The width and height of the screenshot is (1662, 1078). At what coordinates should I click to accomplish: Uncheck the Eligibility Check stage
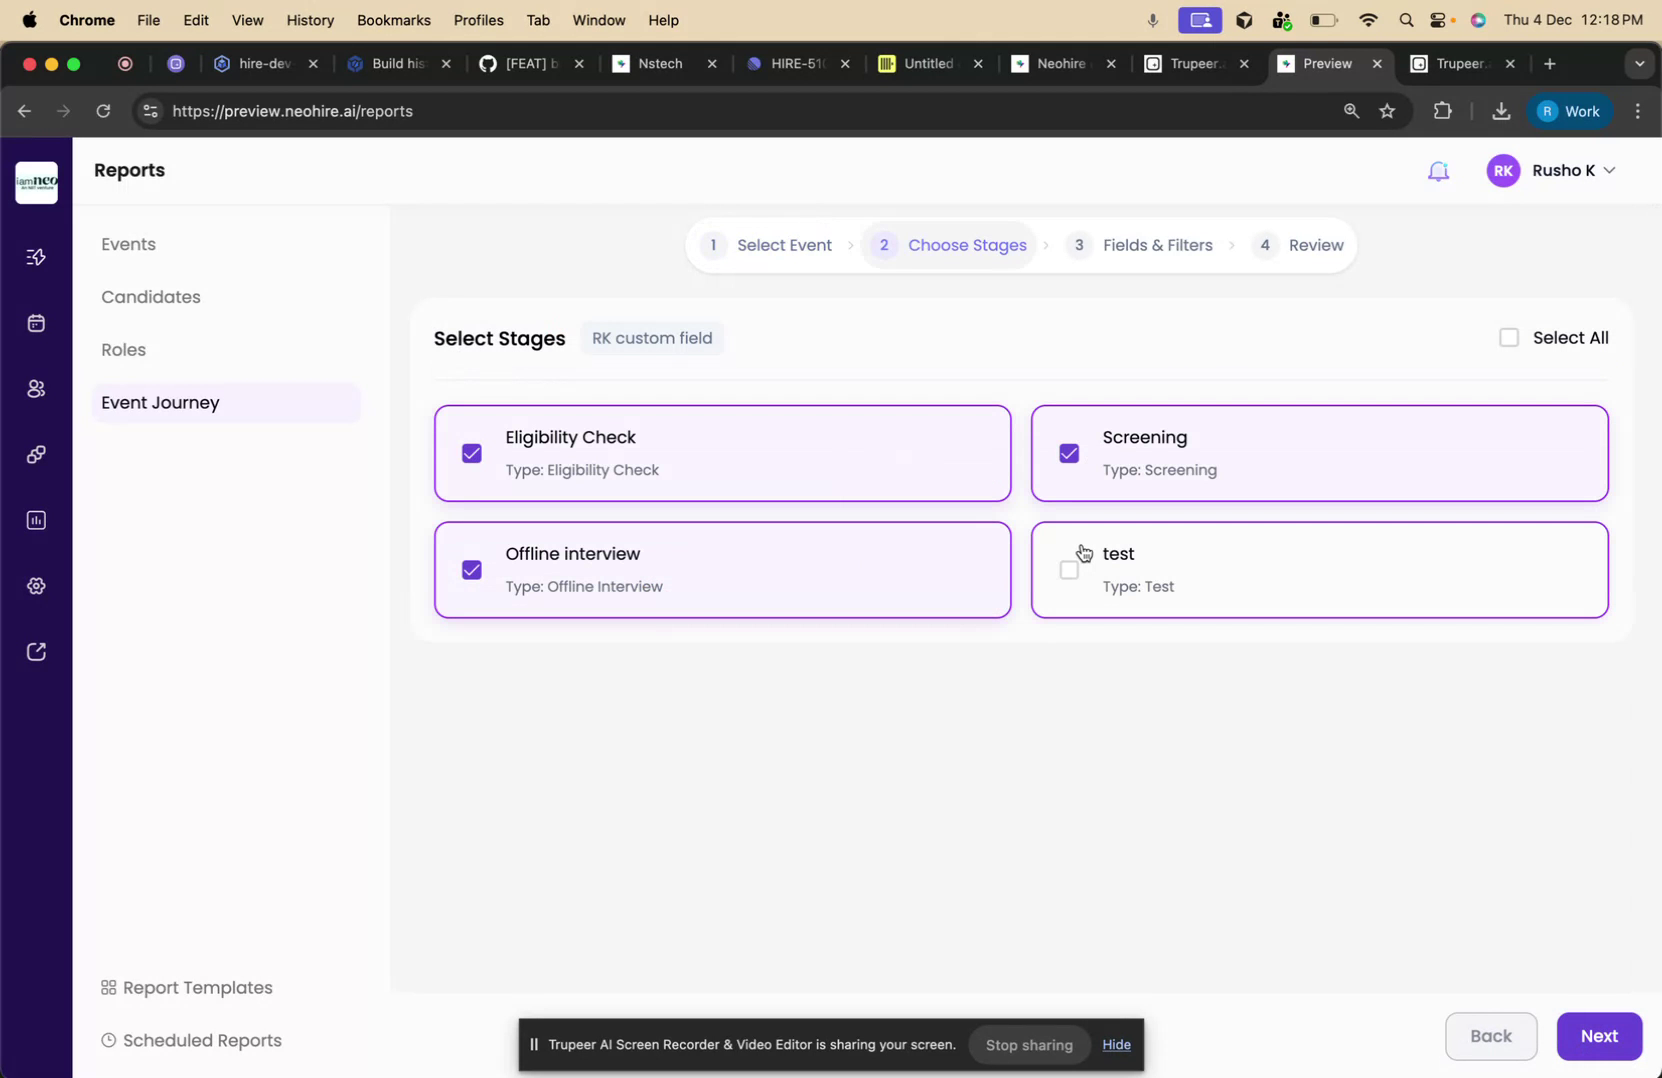471,453
